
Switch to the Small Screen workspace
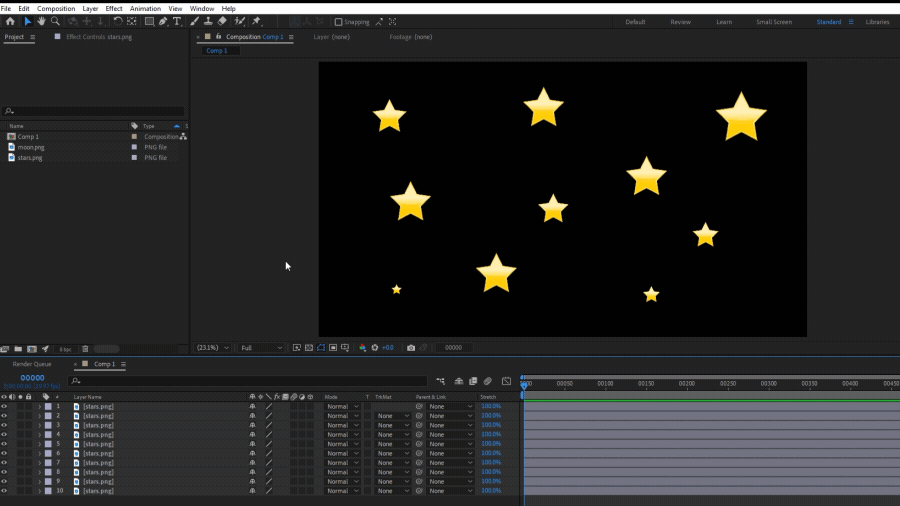pos(774,22)
